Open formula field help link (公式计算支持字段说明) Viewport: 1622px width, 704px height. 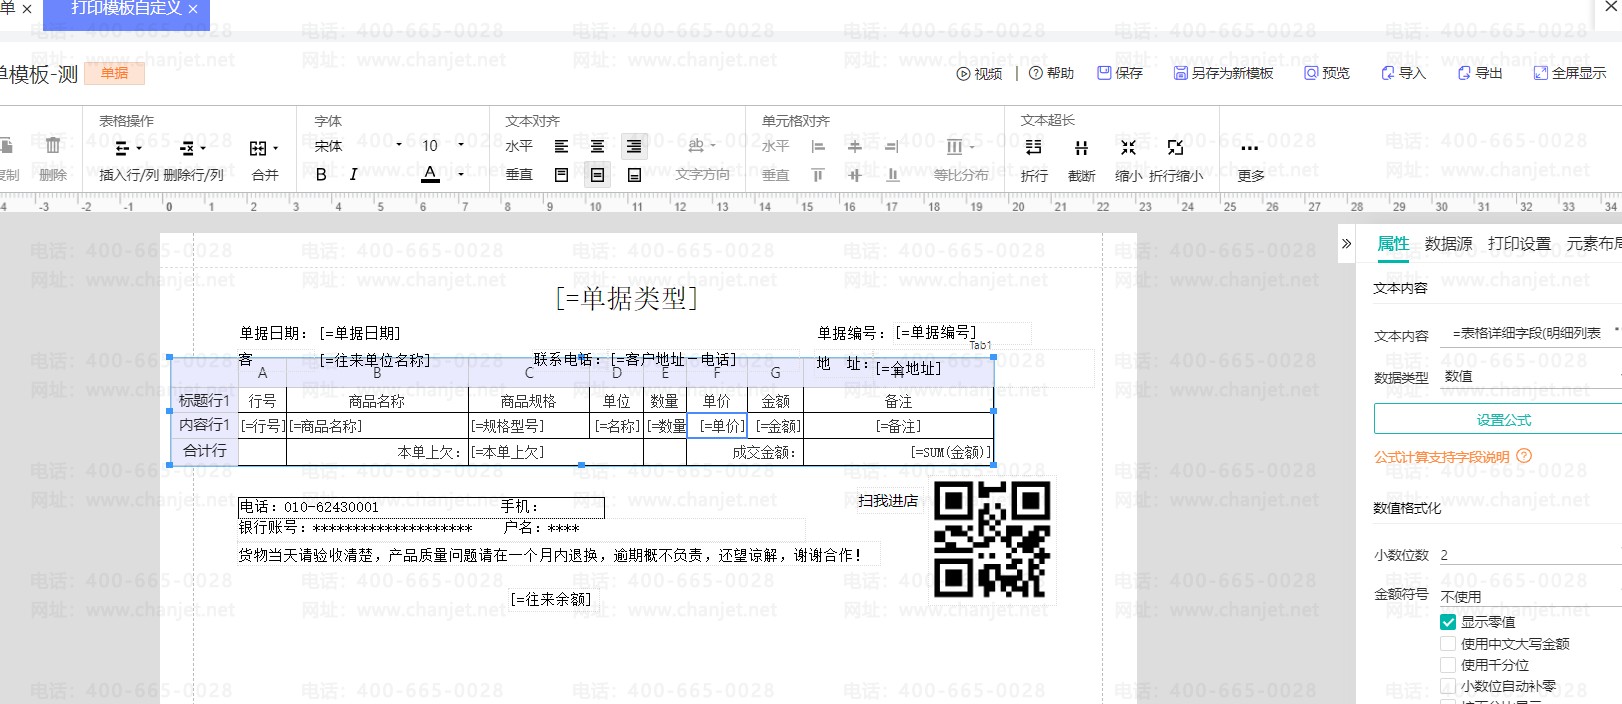point(1441,457)
